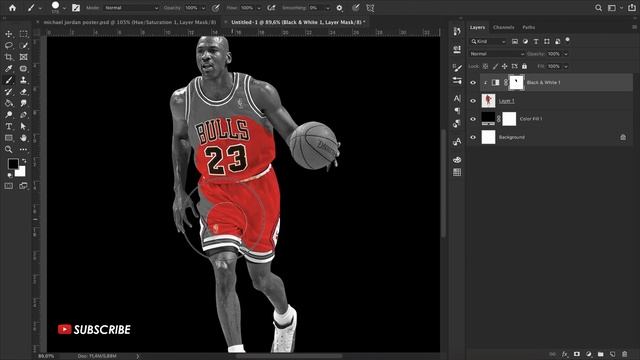640x360 pixels.
Task: Open the brush Opacity slider dropdown
Action: (x=203, y=8)
